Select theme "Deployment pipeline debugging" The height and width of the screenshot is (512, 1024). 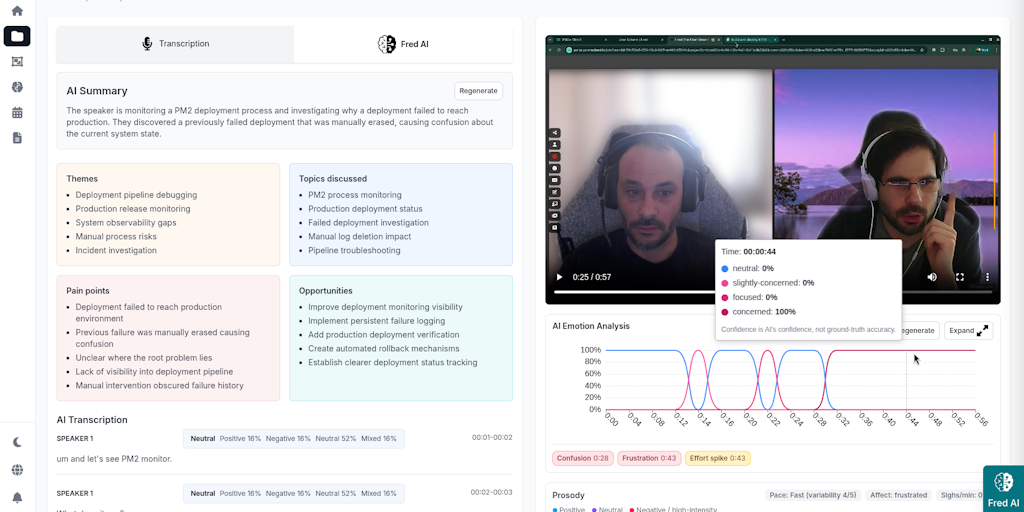coord(136,195)
